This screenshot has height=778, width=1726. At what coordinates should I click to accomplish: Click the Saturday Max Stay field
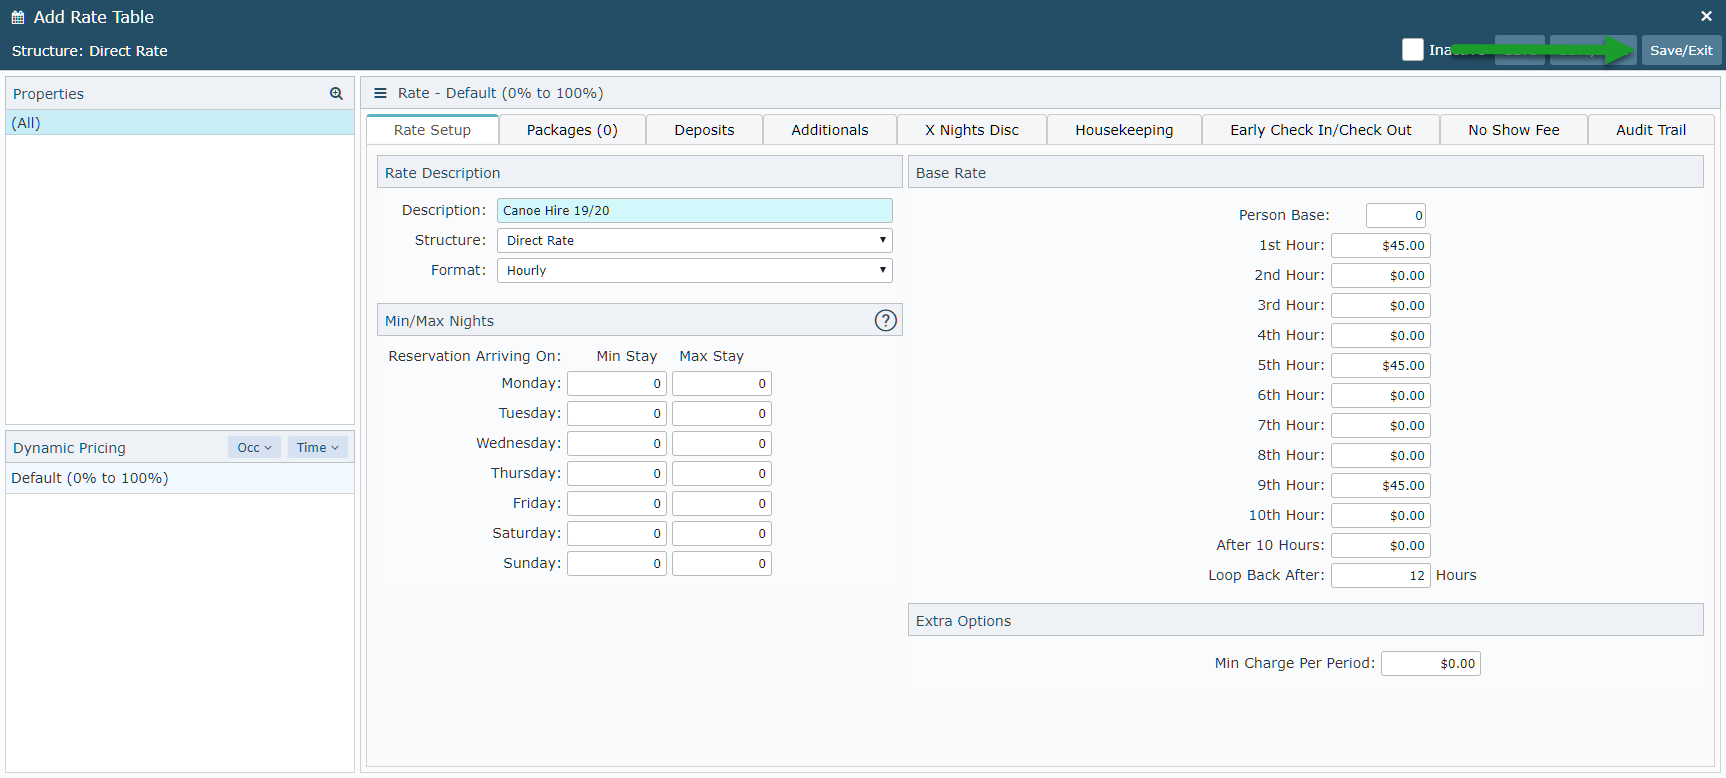tap(721, 534)
